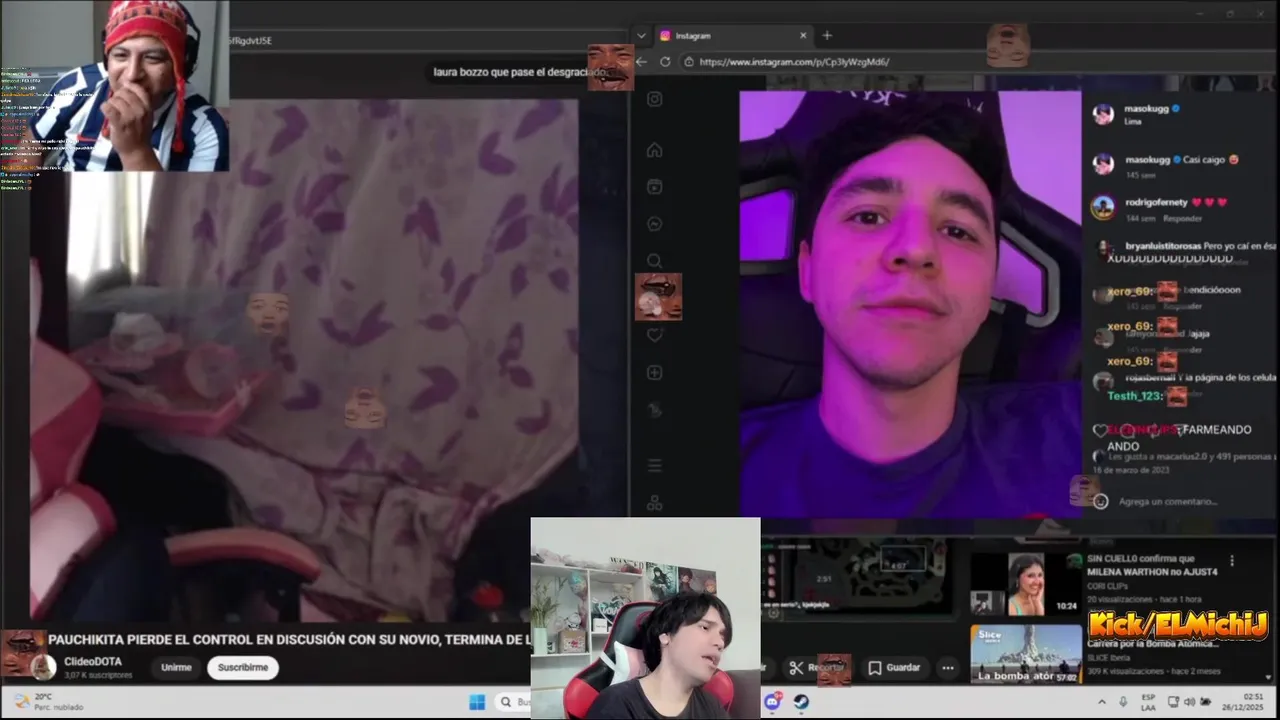Viewport: 1280px width, 720px height.
Task: Click the Suscribirme button
Action: [x=243, y=667]
